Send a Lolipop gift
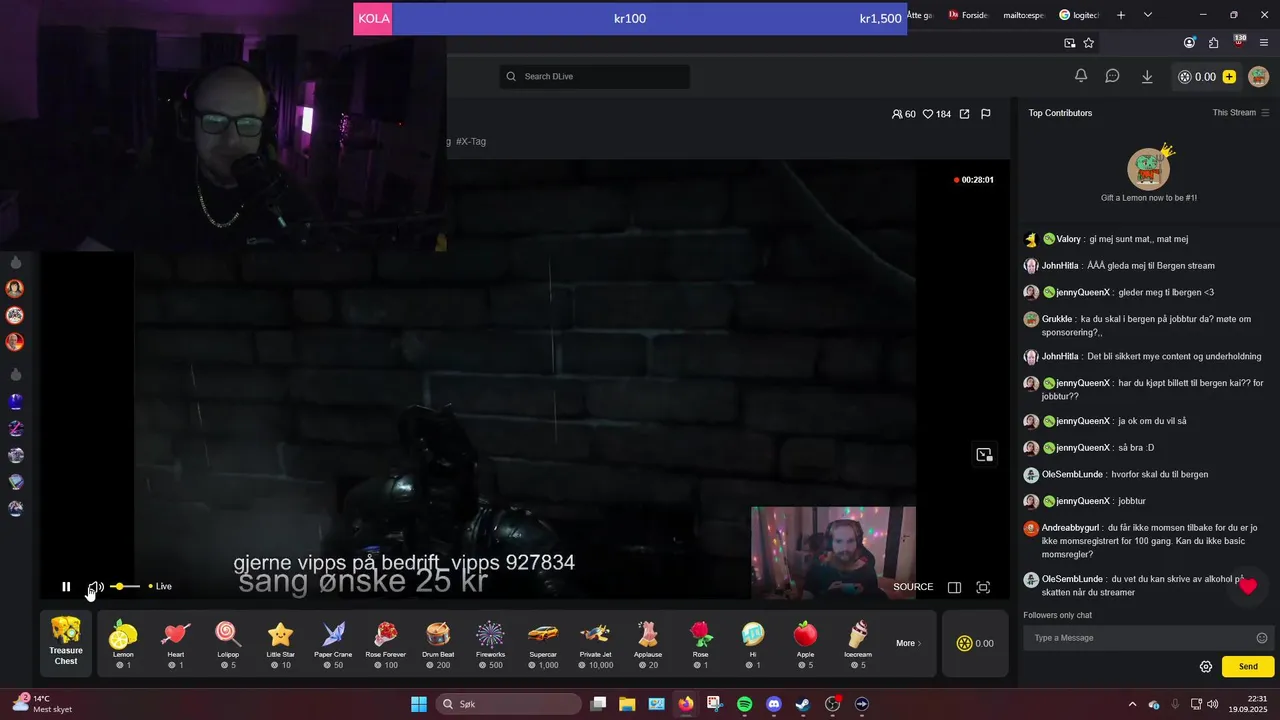The height and width of the screenshot is (720, 1280). (228, 644)
